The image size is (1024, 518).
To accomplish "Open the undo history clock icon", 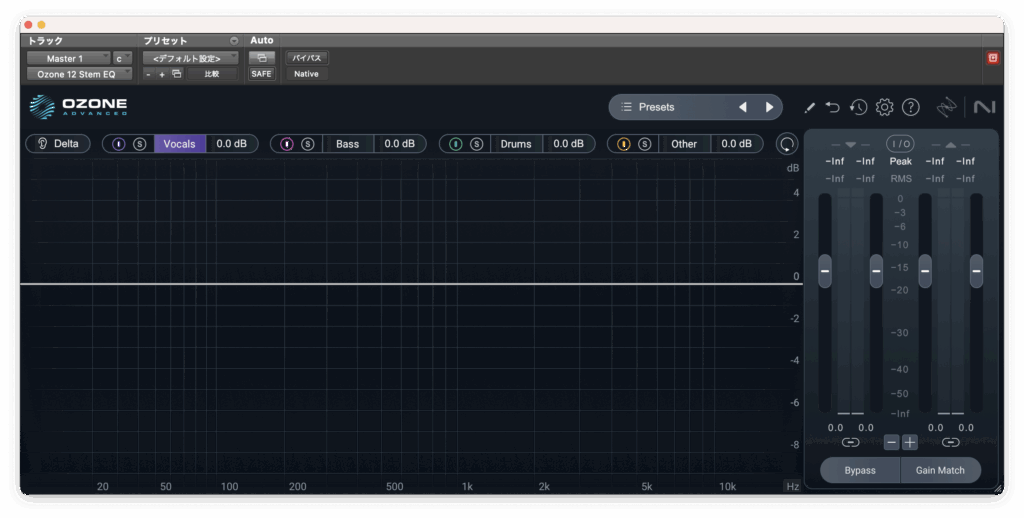I will [x=858, y=107].
